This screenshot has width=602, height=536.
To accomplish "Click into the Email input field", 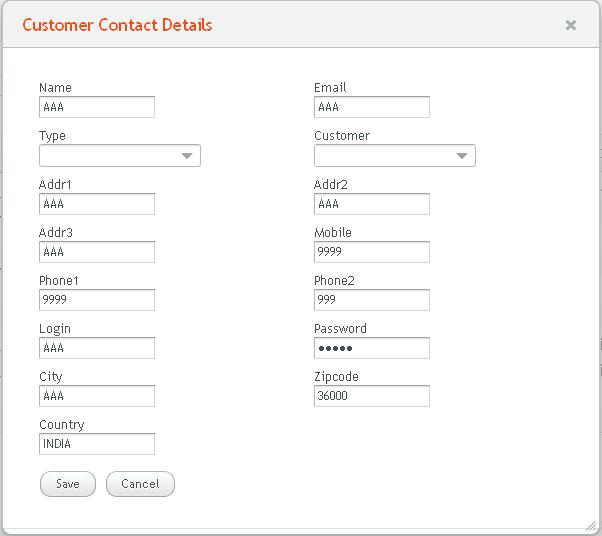I will (372, 107).
